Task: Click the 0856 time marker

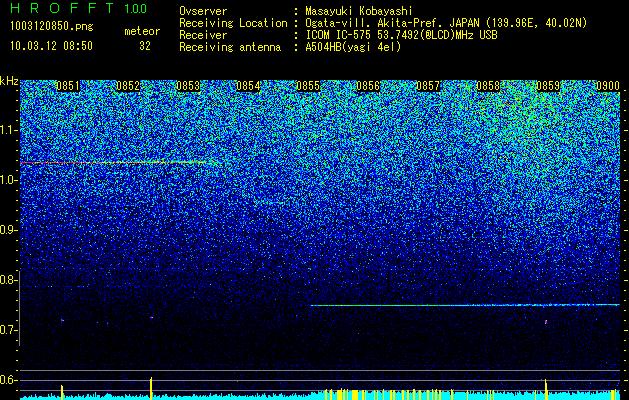Action: 368,86
